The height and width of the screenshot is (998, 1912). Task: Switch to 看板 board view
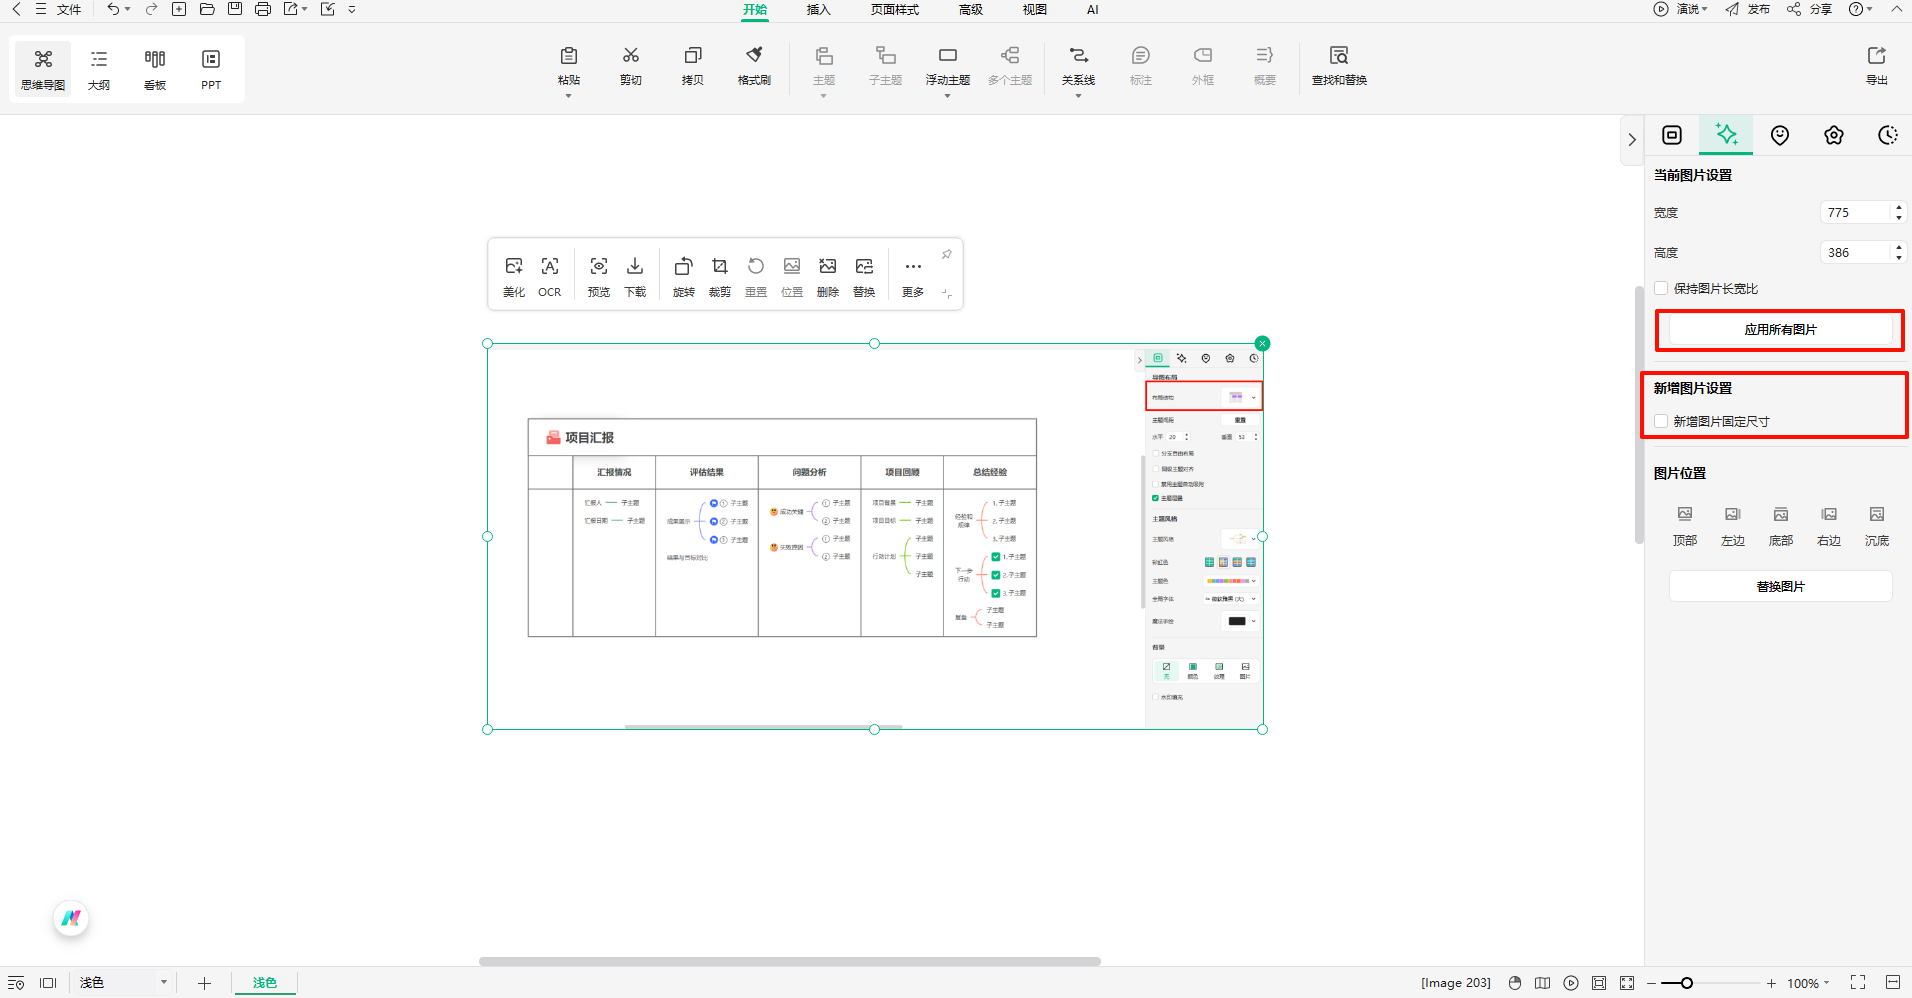click(x=155, y=69)
